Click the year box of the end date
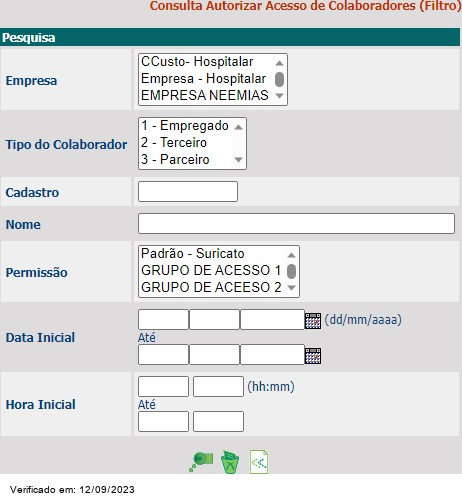This screenshot has width=462, height=504. click(x=272, y=354)
